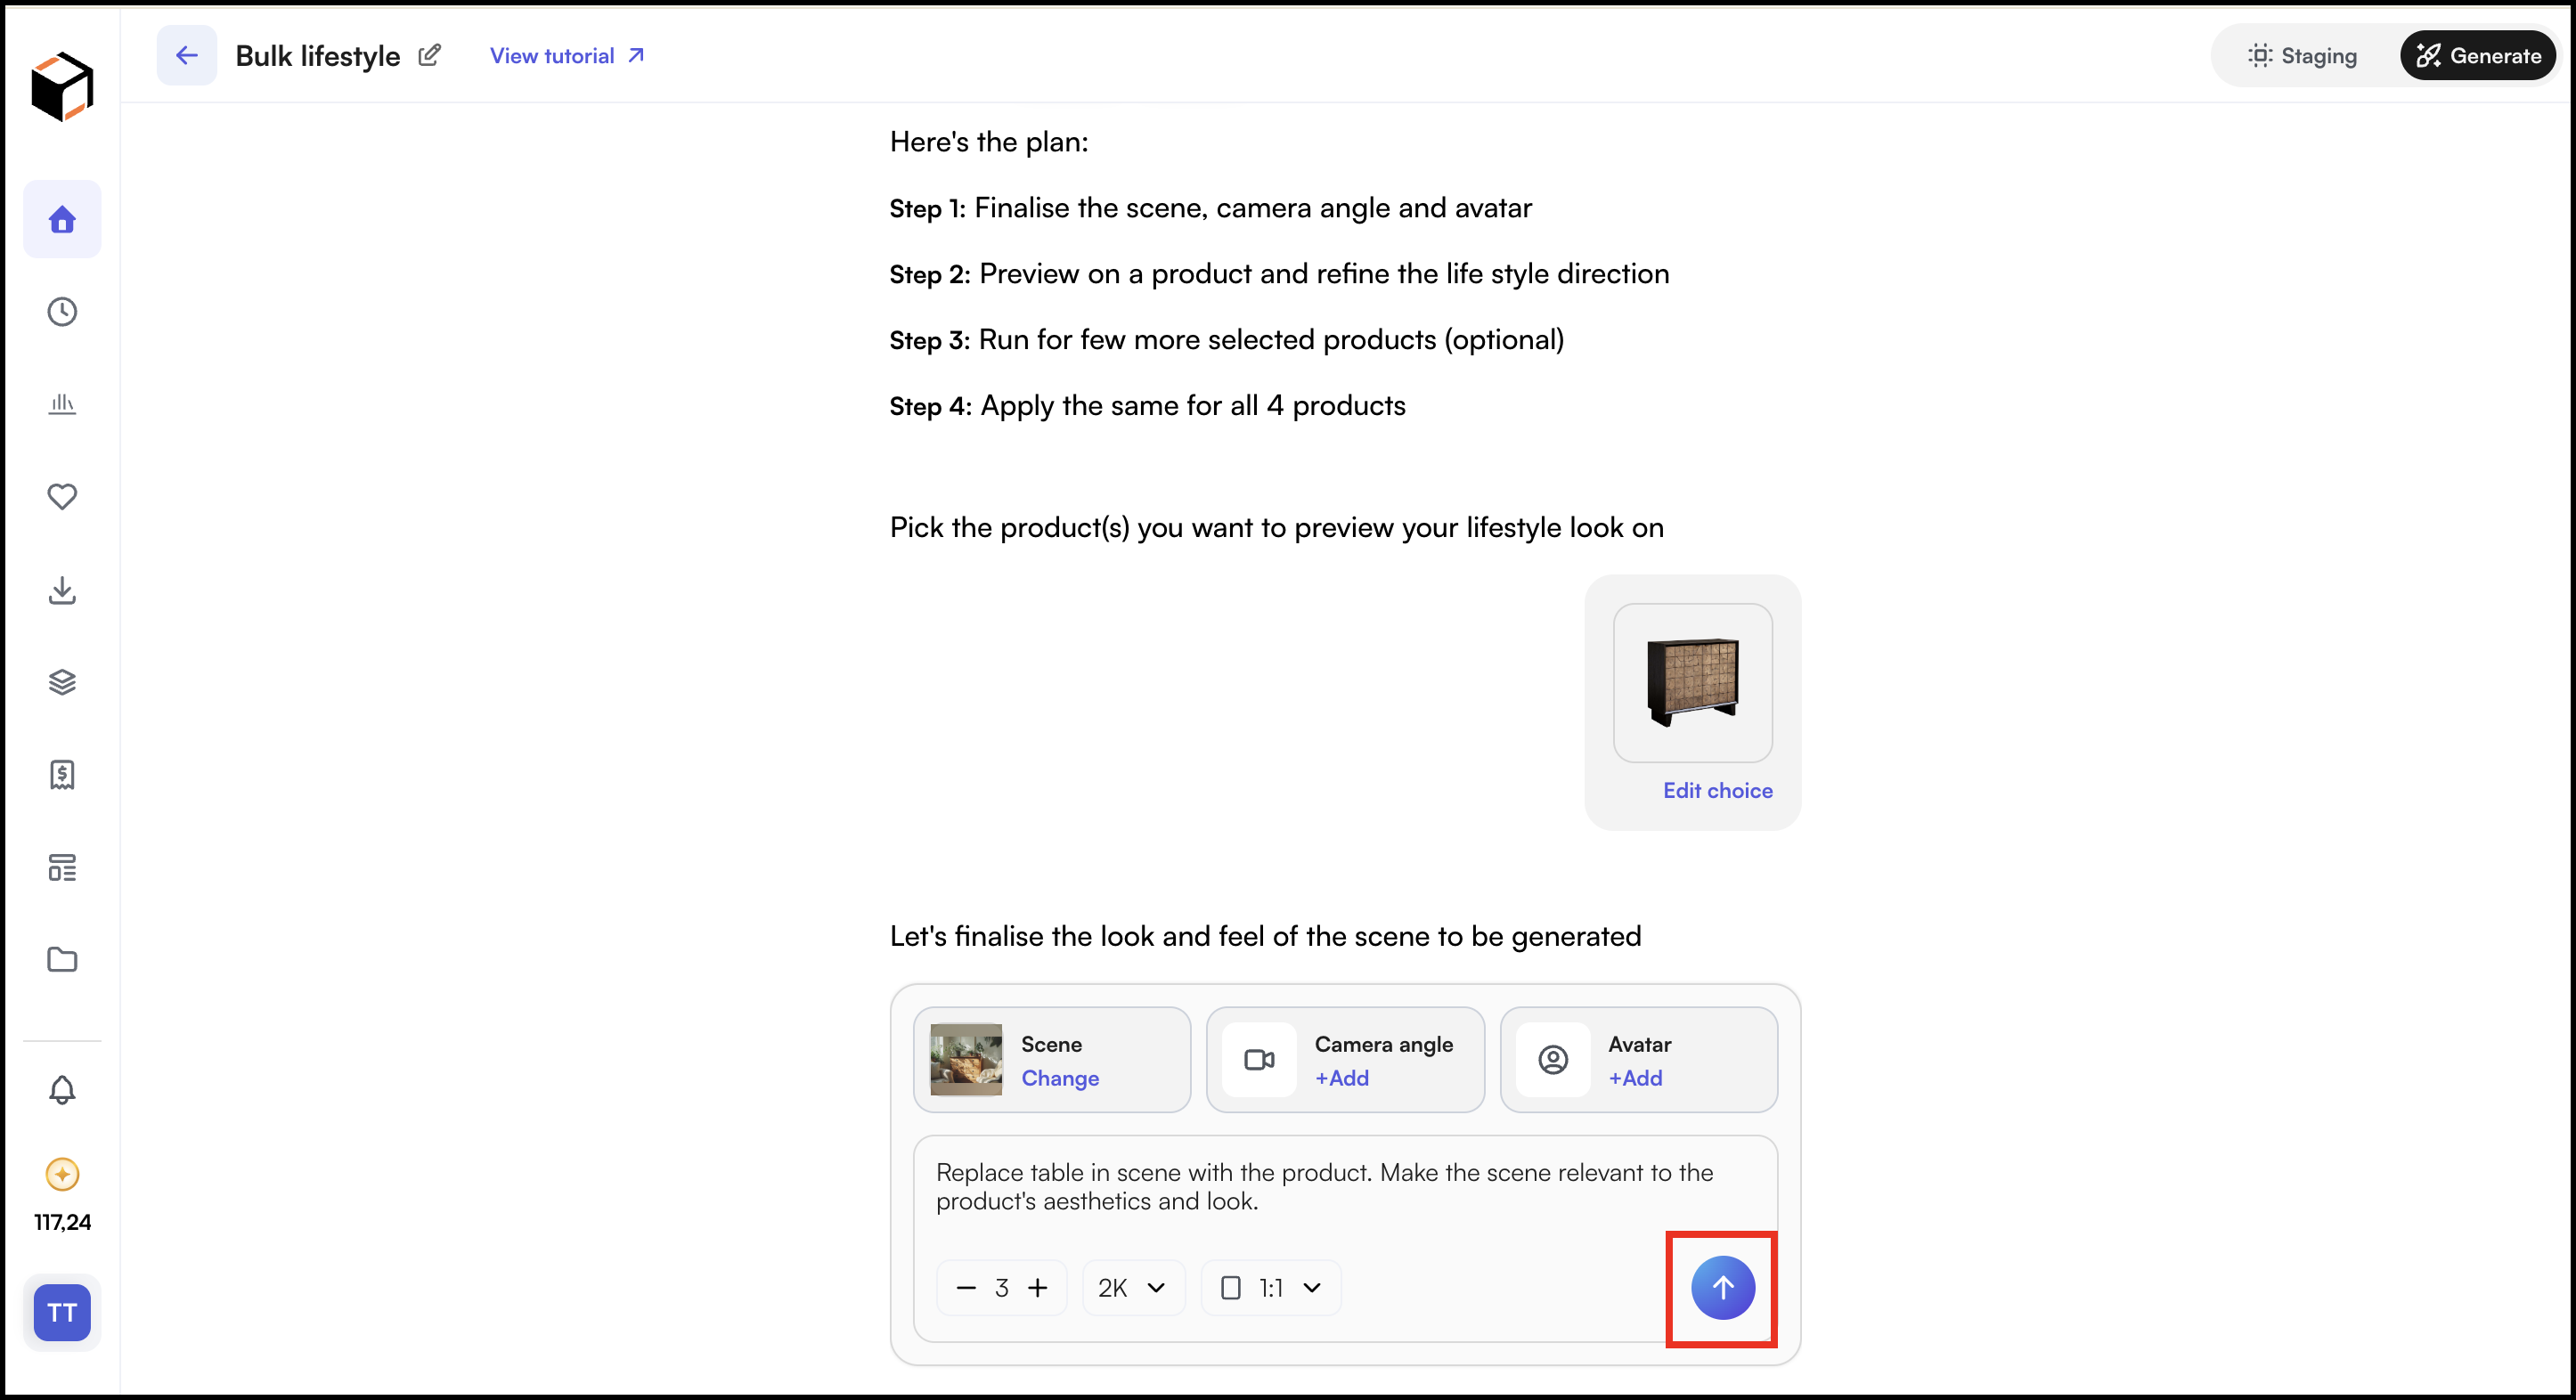Open the billing receipt icon
Image resolution: width=2576 pixels, height=1400 pixels.
pyautogui.click(x=62, y=774)
